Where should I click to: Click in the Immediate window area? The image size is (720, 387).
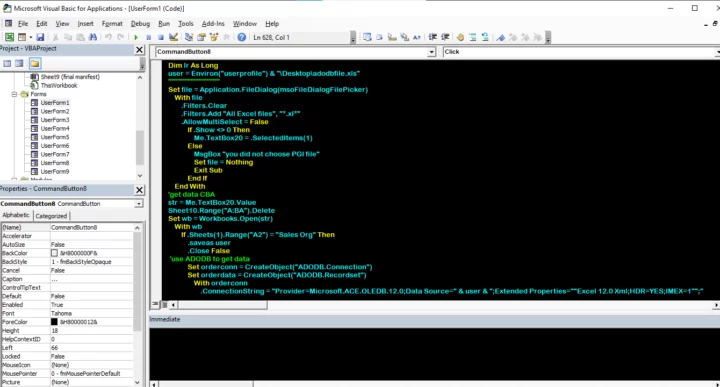coord(434,353)
